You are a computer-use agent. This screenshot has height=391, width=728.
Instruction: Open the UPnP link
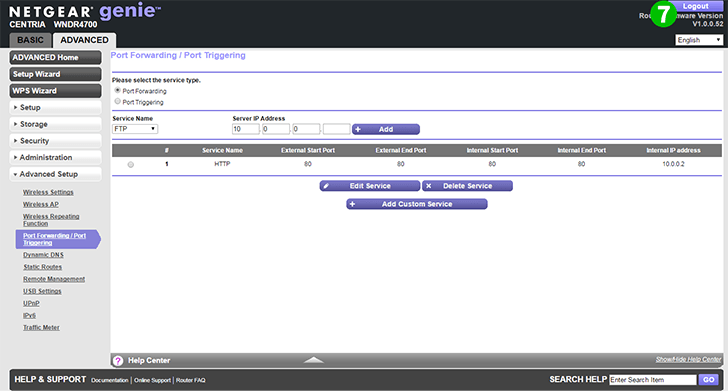pos(31,303)
